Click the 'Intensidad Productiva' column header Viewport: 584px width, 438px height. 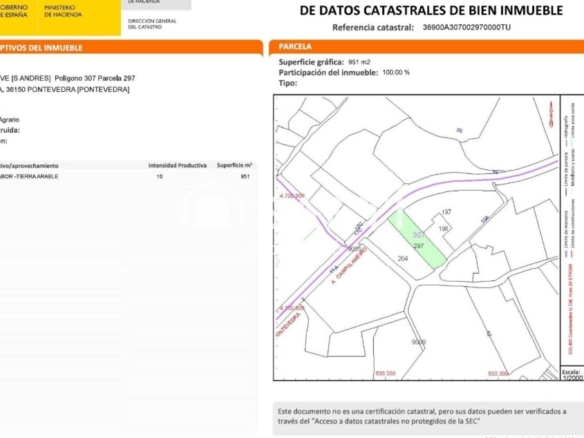coord(177,165)
